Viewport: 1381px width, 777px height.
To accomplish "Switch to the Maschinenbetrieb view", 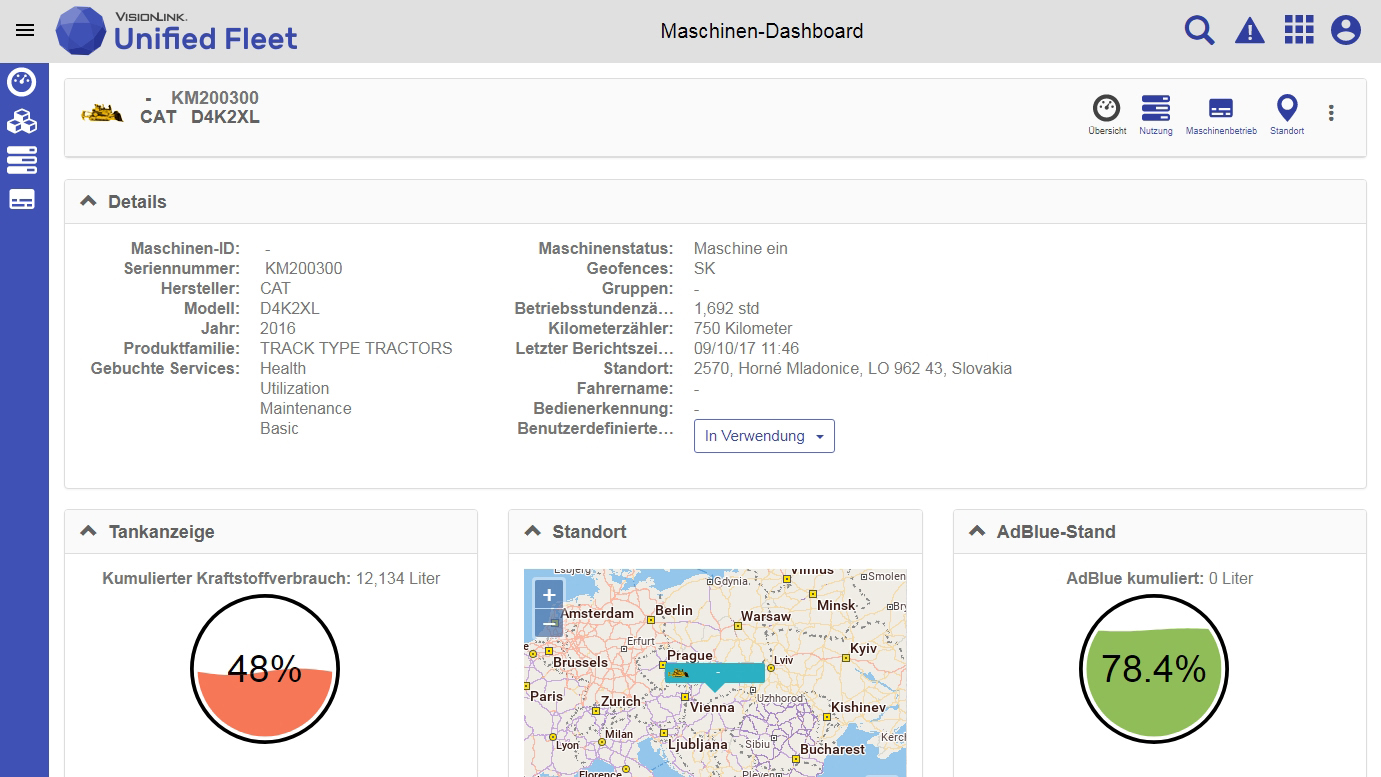I will pos(1221,115).
